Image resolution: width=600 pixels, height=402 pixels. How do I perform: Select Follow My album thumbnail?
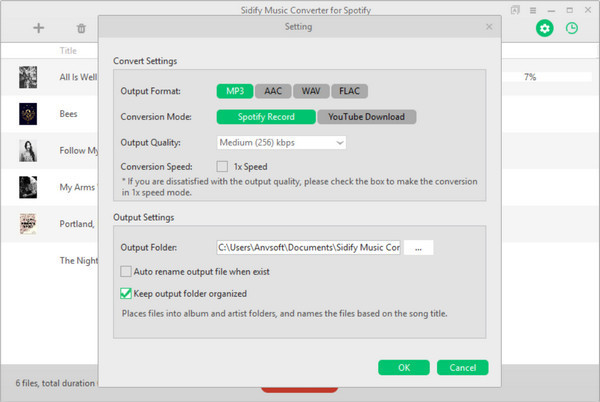pyautogui.click(x=28, y=150)
